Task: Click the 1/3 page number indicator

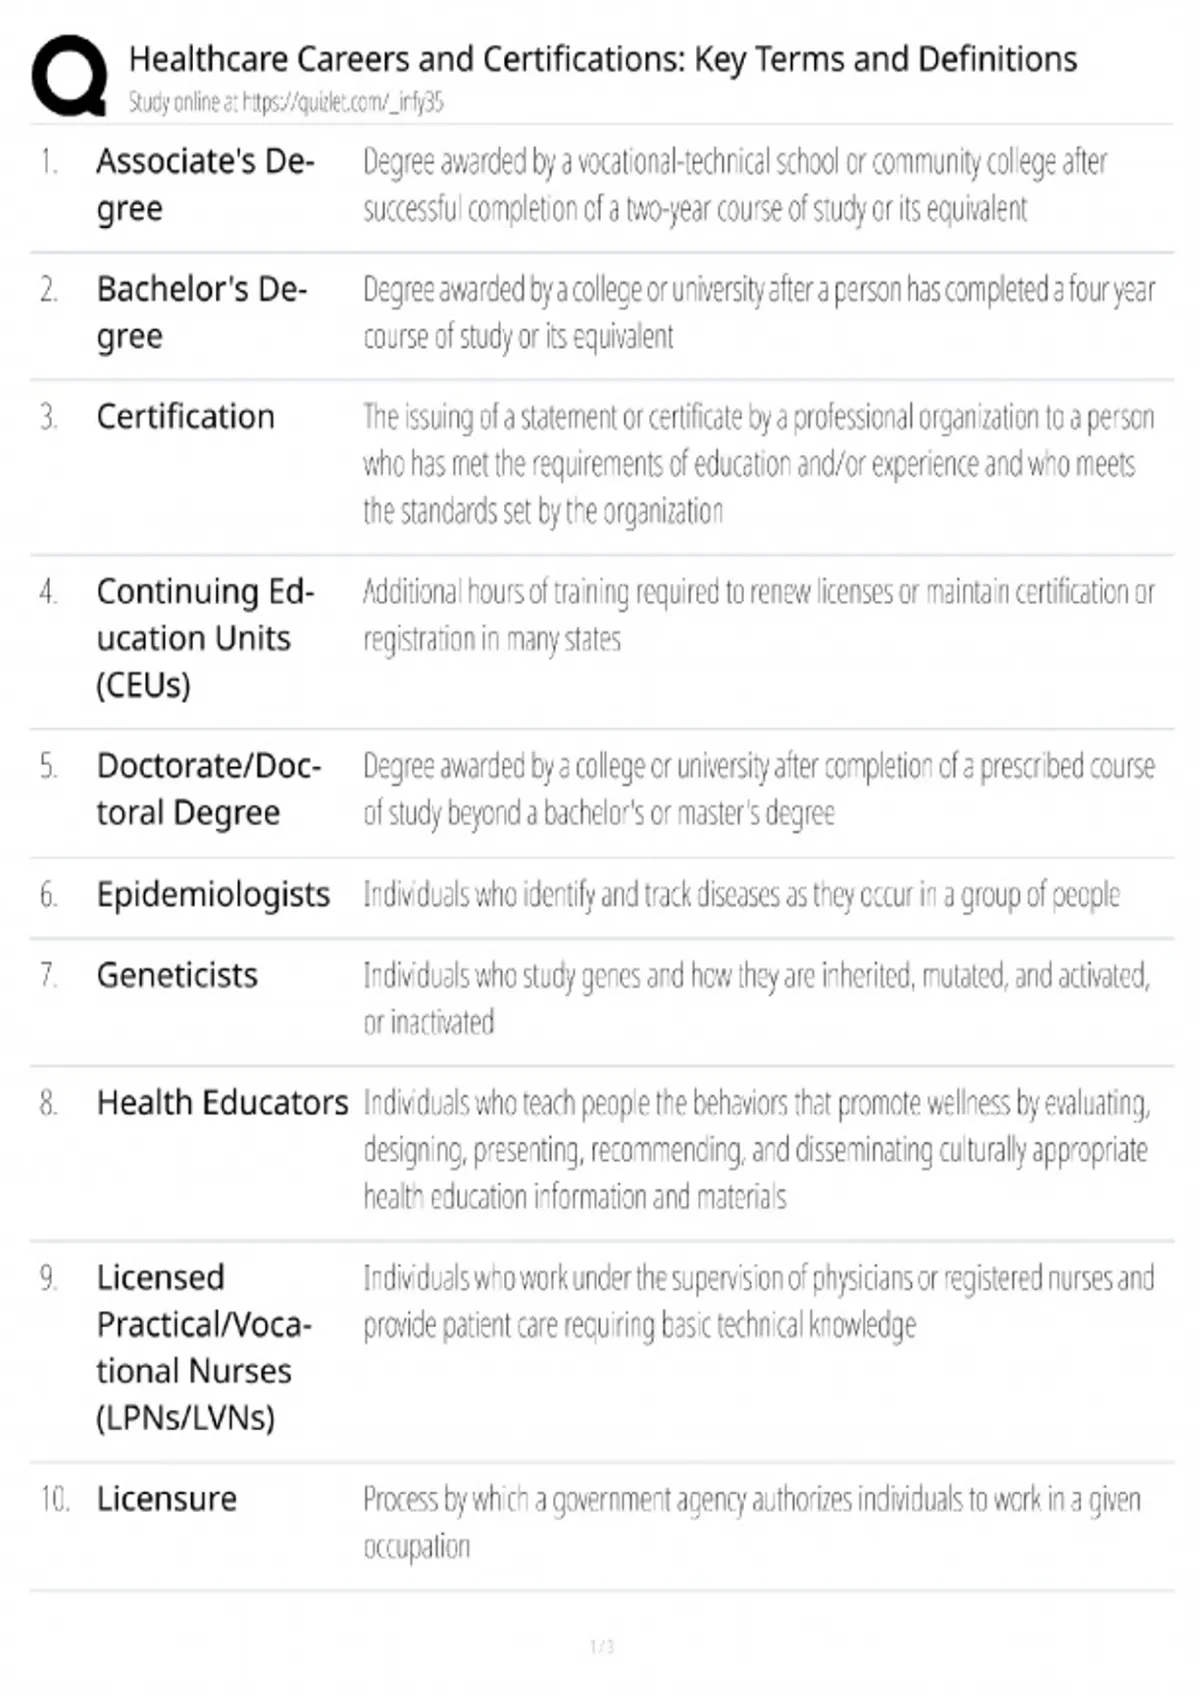Action: point(601,1646)
